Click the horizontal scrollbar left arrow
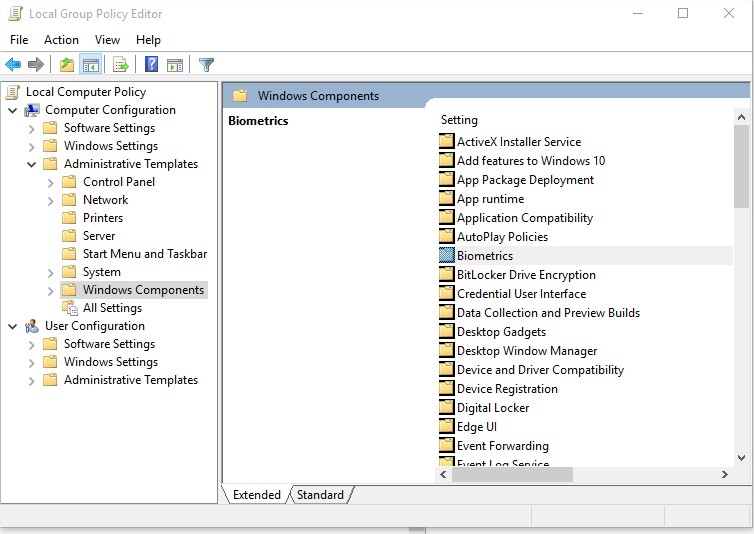The height and width of the screenshot is (534, 754). [x=443, y=474]
